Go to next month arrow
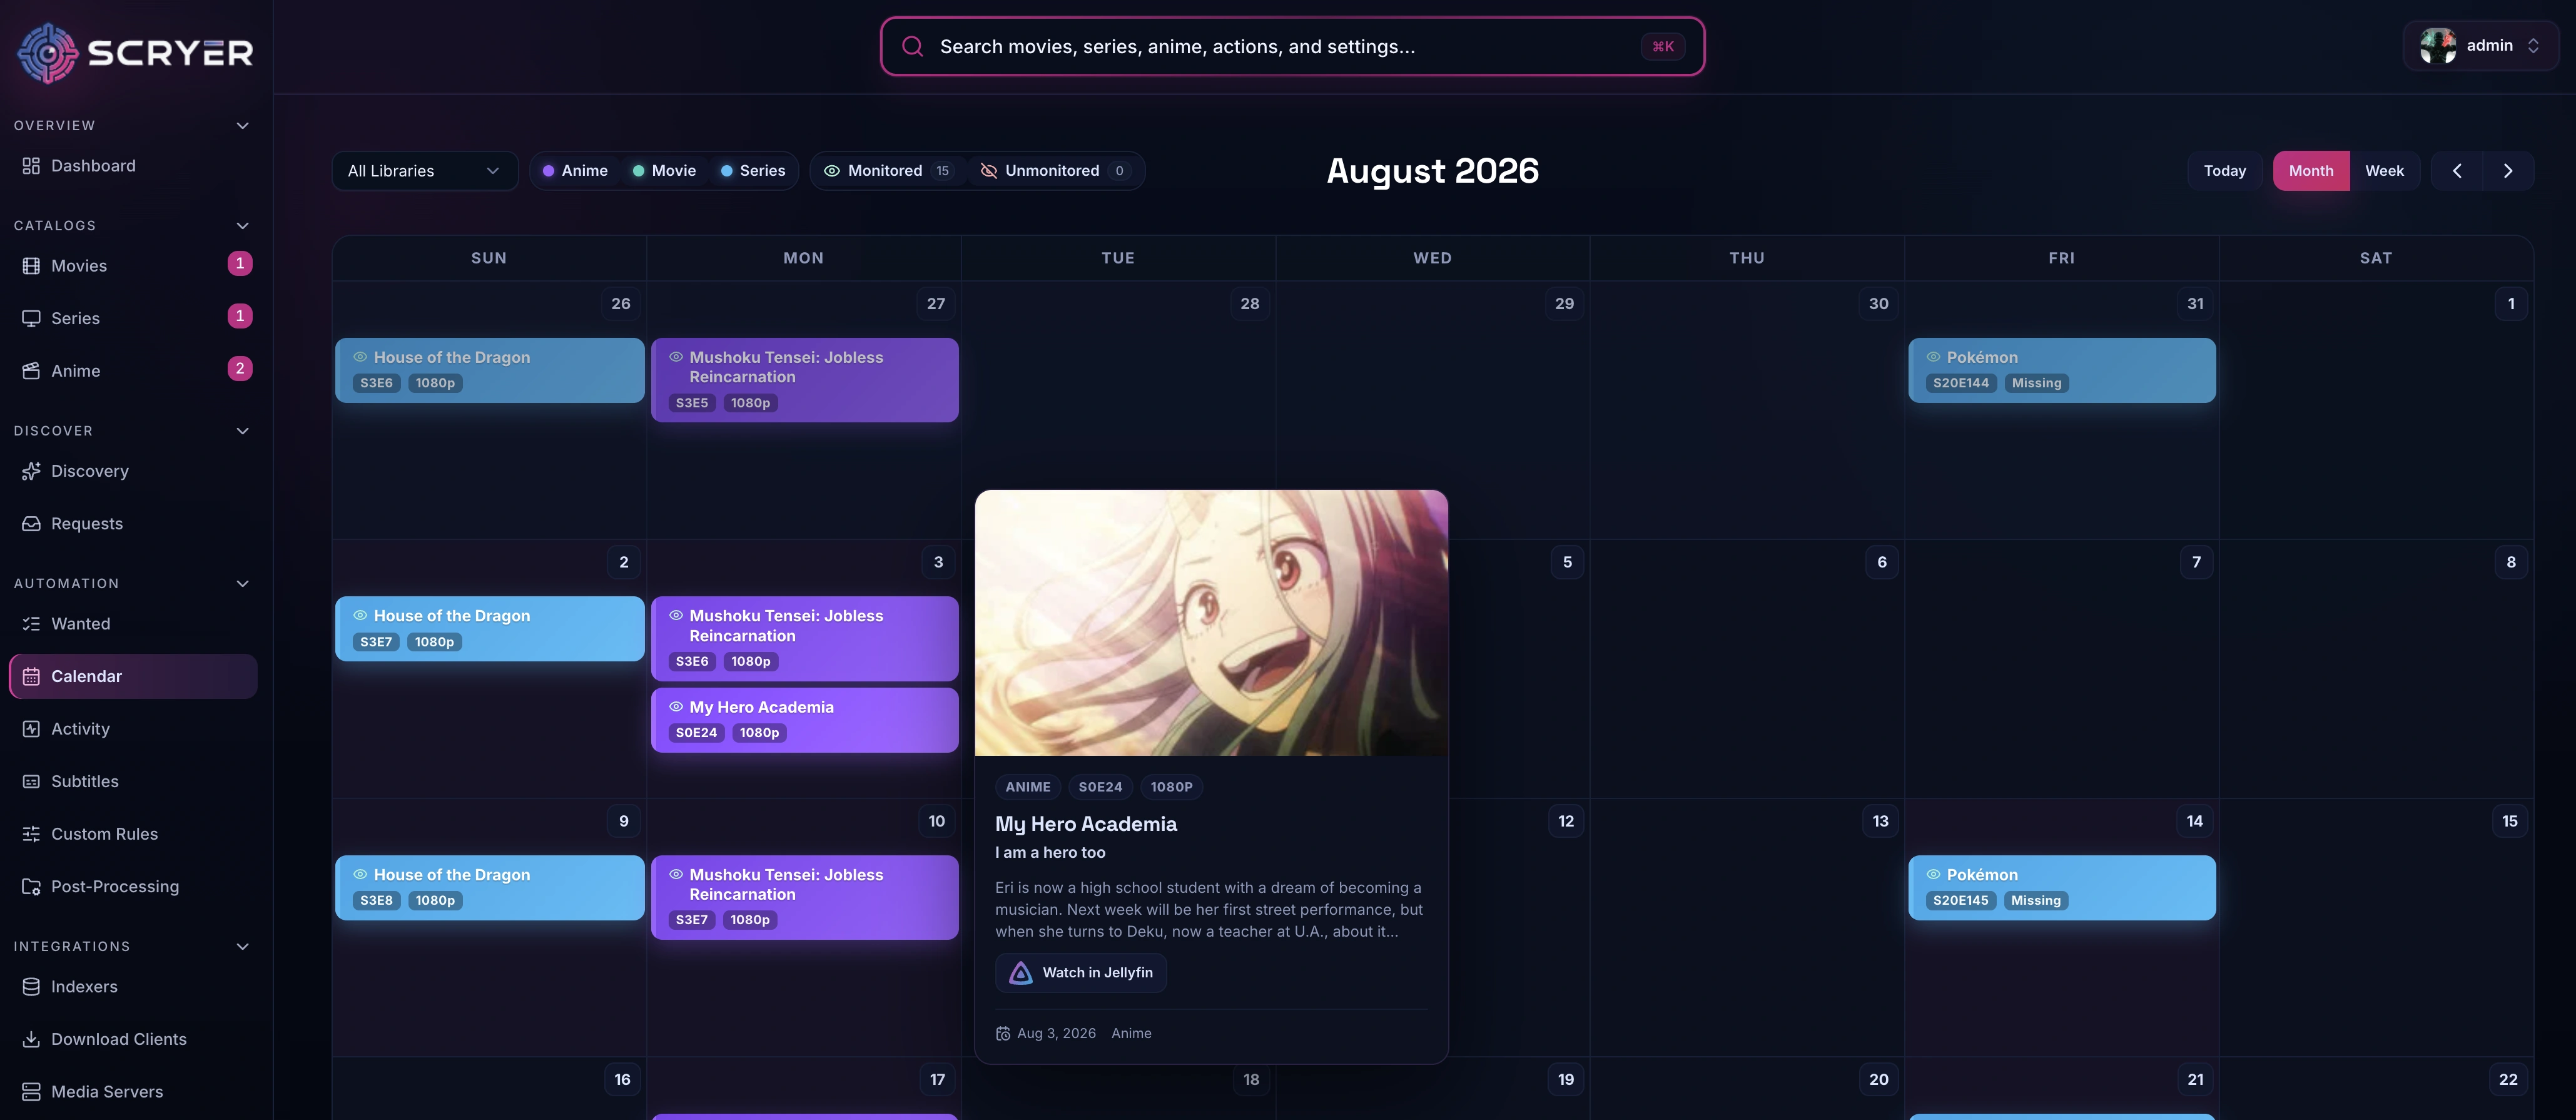The height and width of the screenshot is (1120, 2576). (x=2508, y=171)
